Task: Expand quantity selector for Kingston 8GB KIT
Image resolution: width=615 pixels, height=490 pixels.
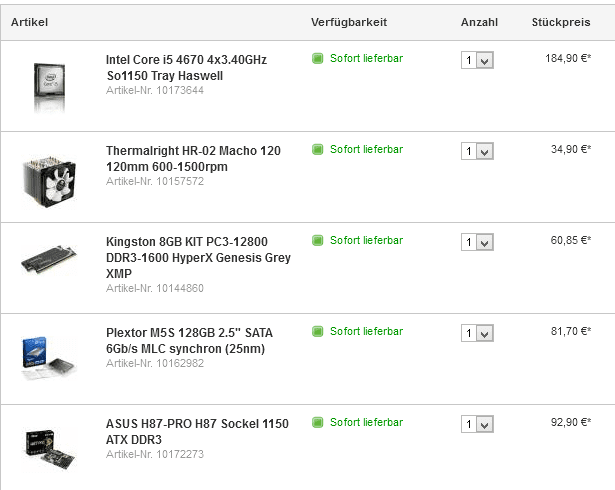Action: tap(477, 243)
